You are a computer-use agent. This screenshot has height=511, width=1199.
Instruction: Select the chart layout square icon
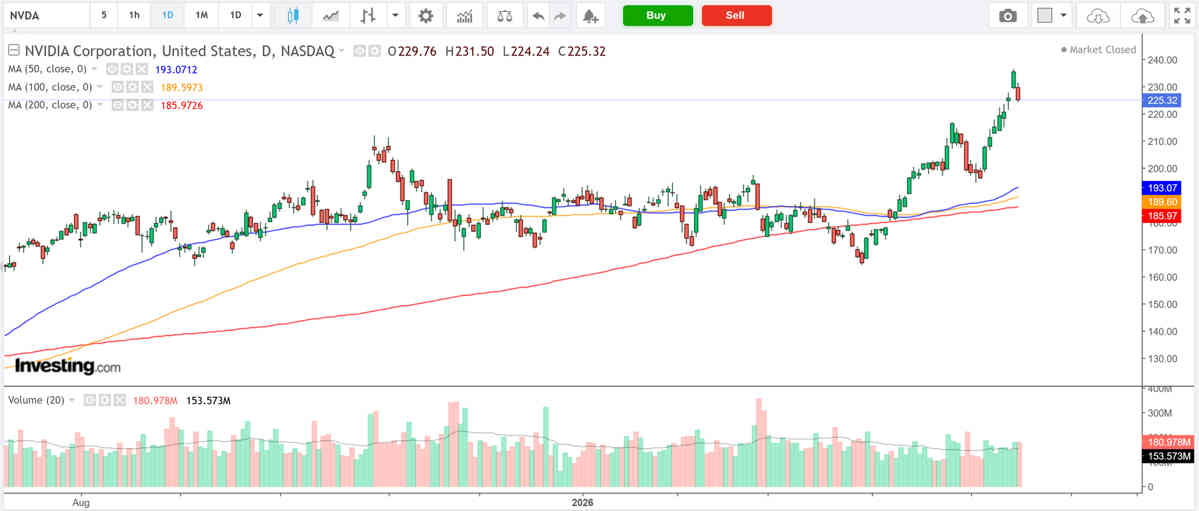[1045, 15]
